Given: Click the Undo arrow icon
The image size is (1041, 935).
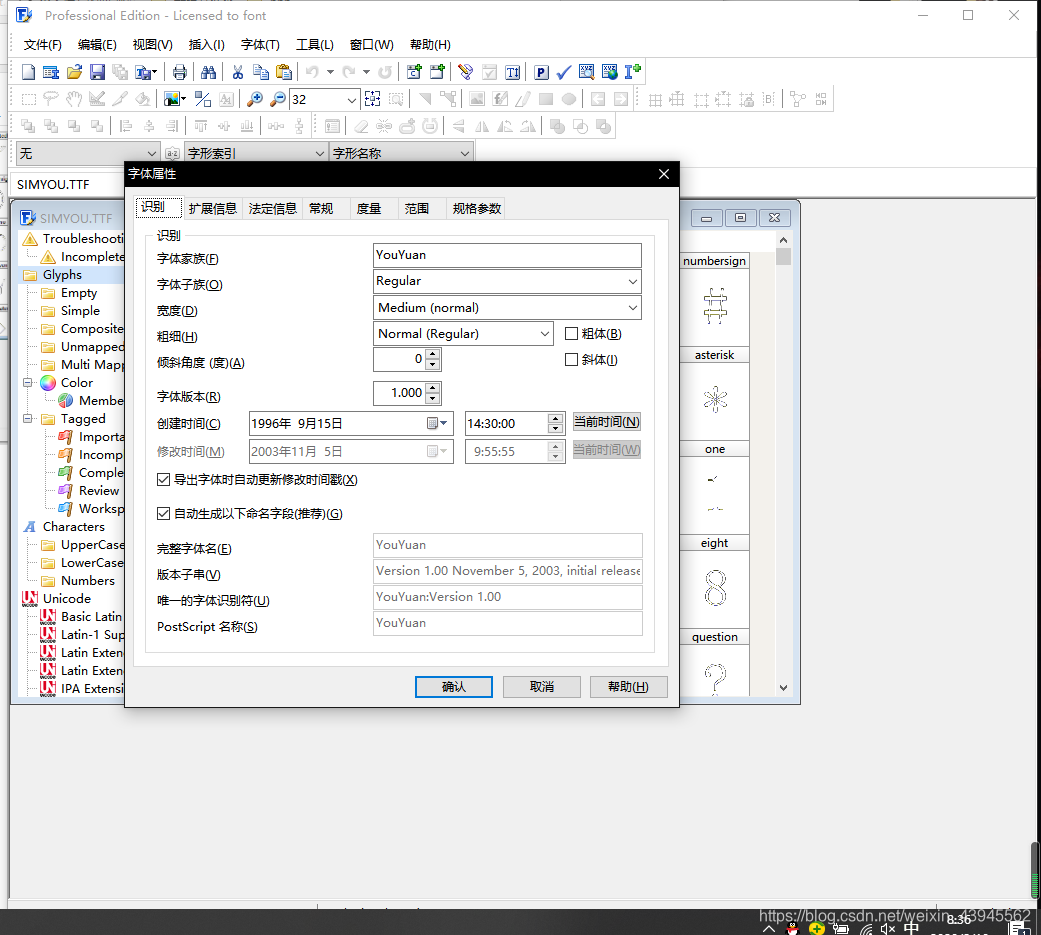Looking at the screenshot, I should pyautogui.click(x=312, y=72).
